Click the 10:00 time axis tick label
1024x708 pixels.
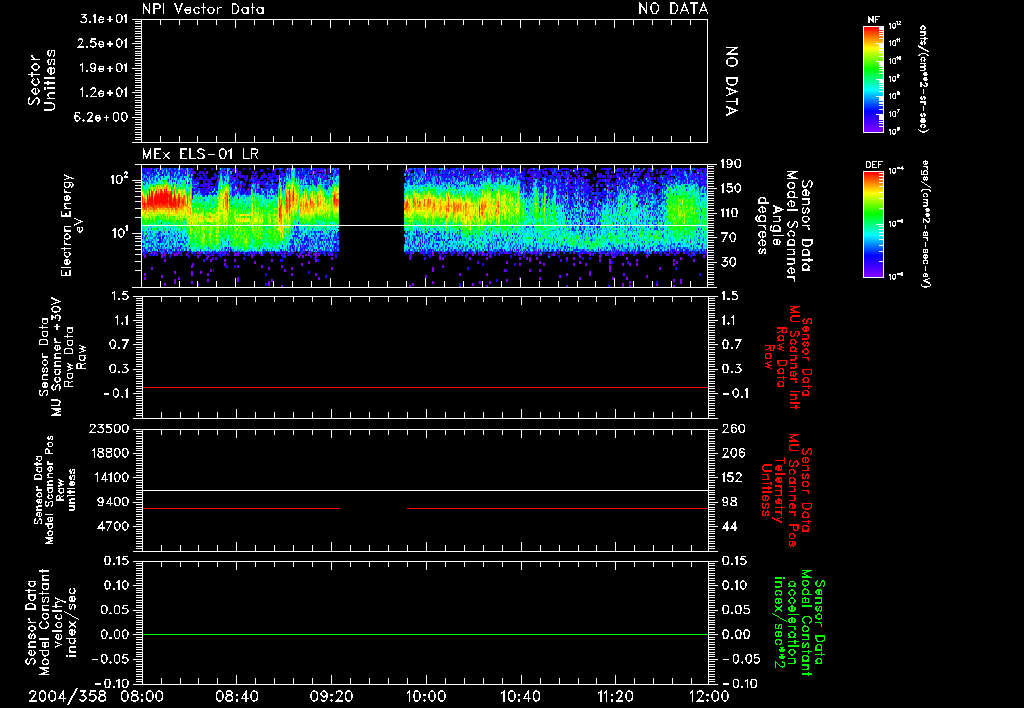(x=426, y=695)
